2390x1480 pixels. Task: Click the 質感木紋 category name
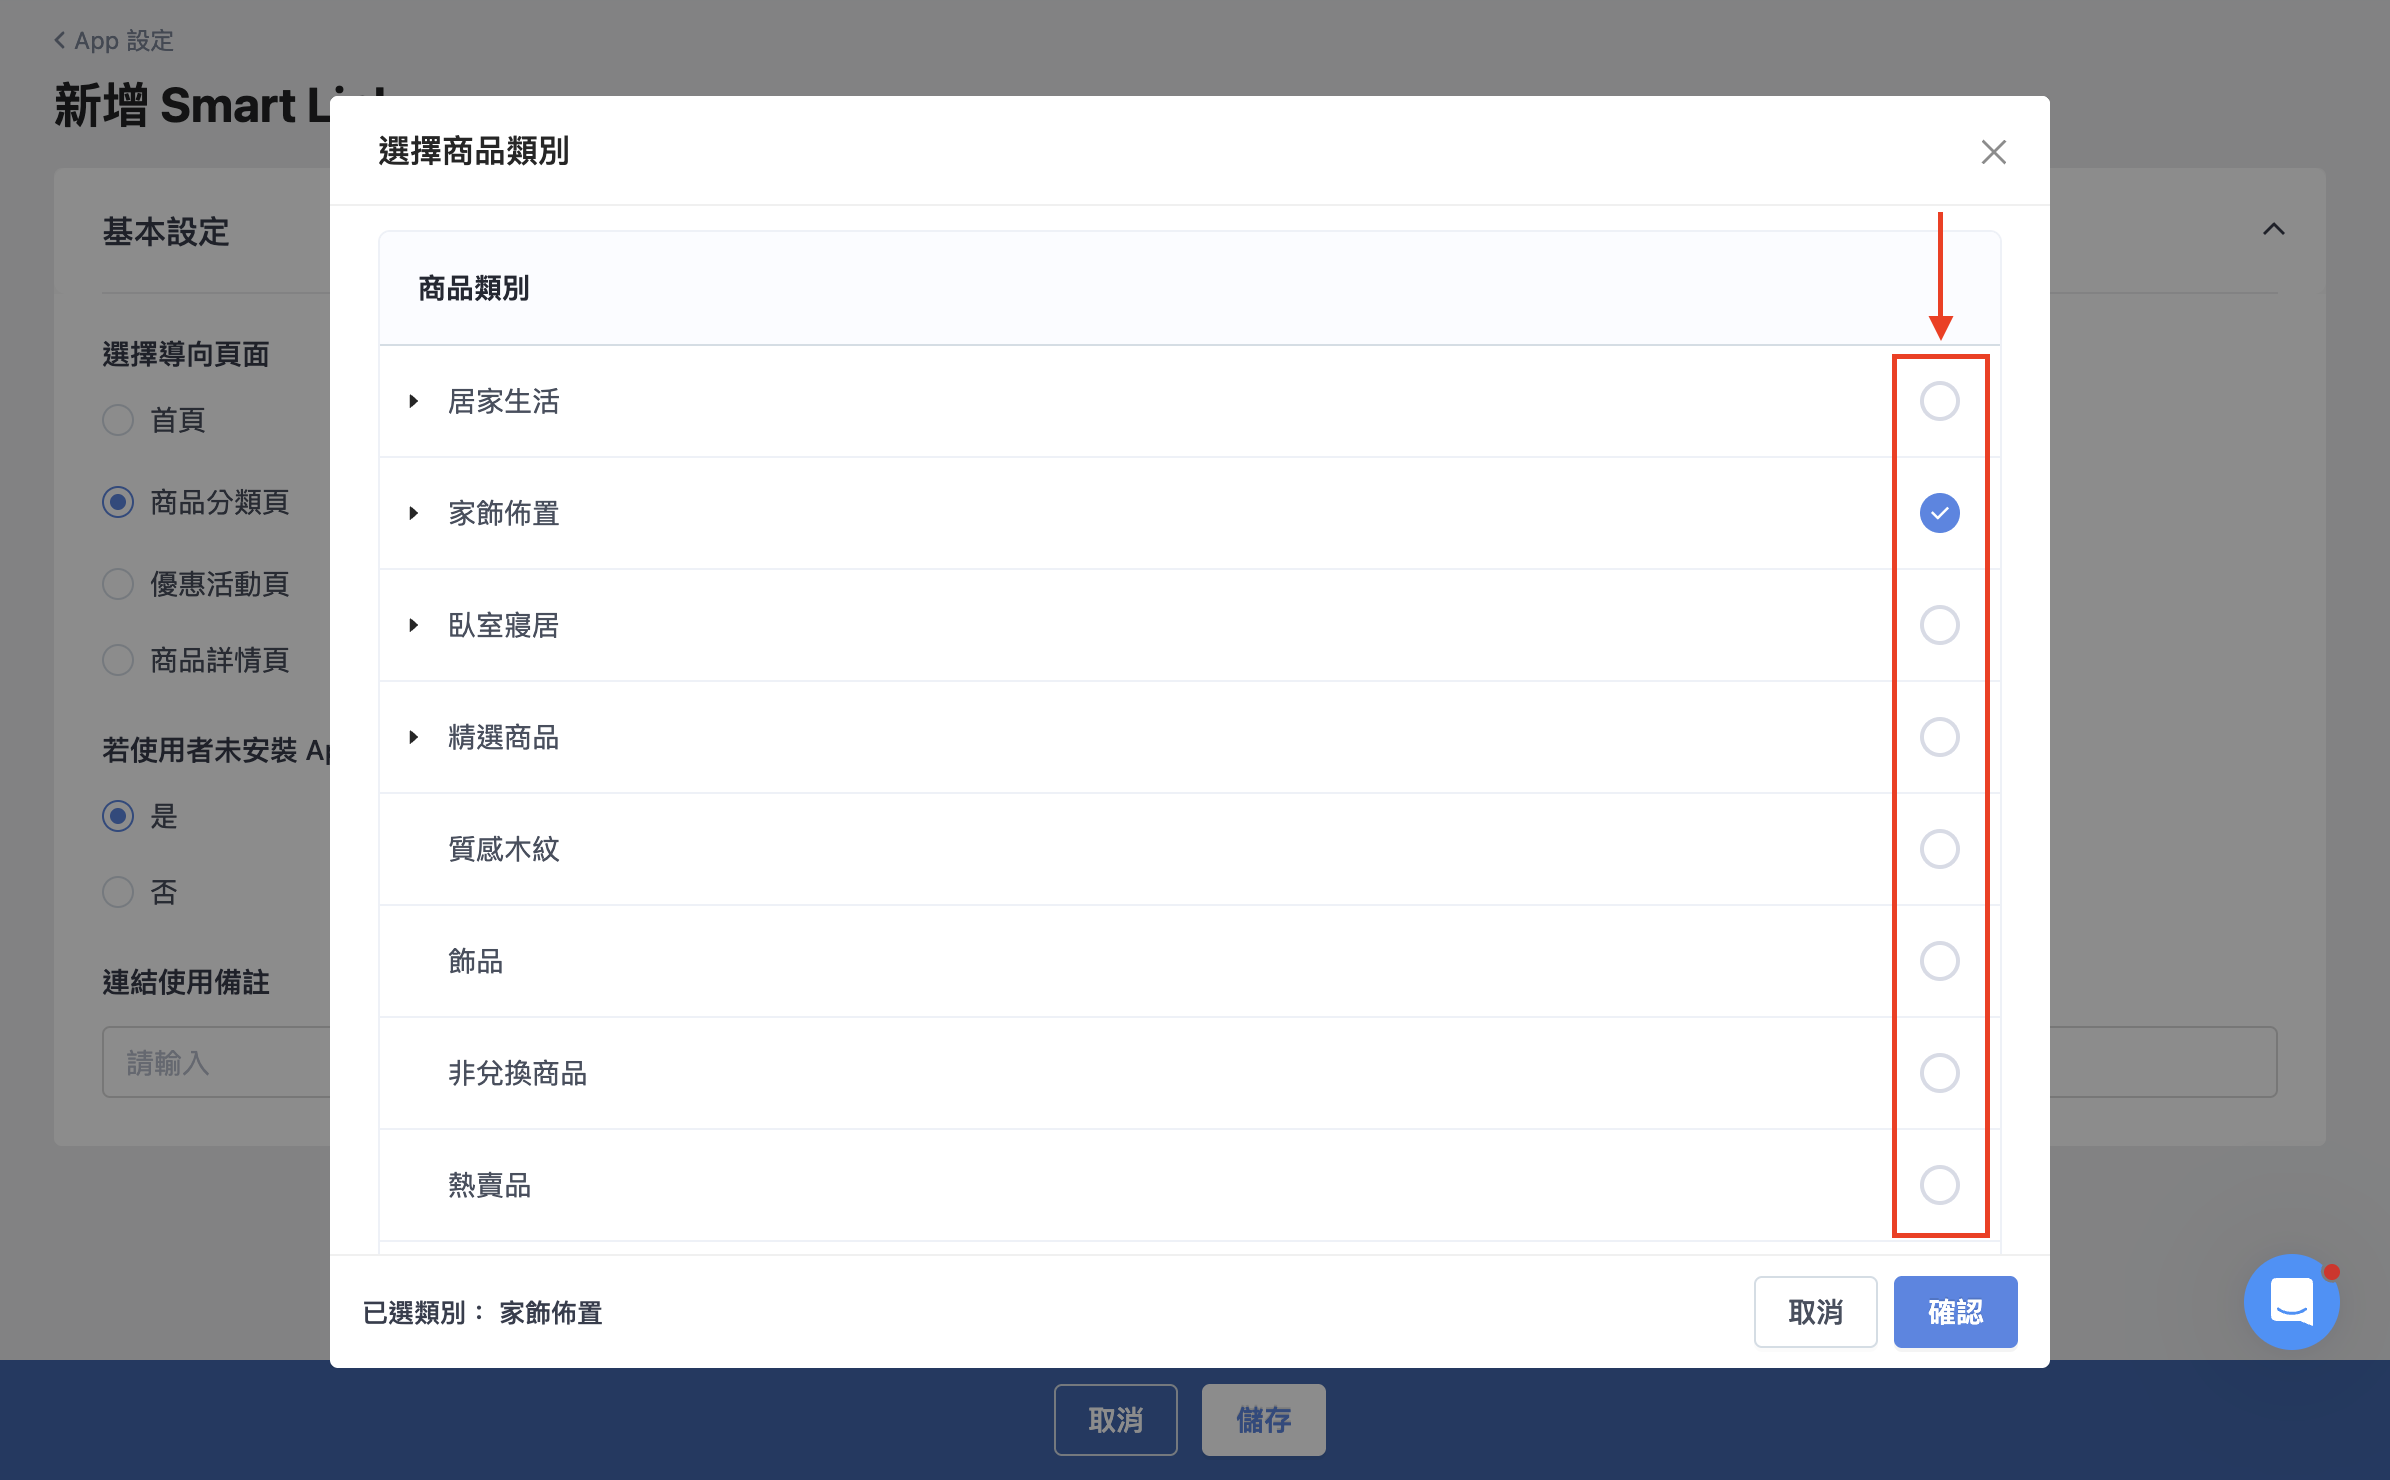(x=503, y=849)
